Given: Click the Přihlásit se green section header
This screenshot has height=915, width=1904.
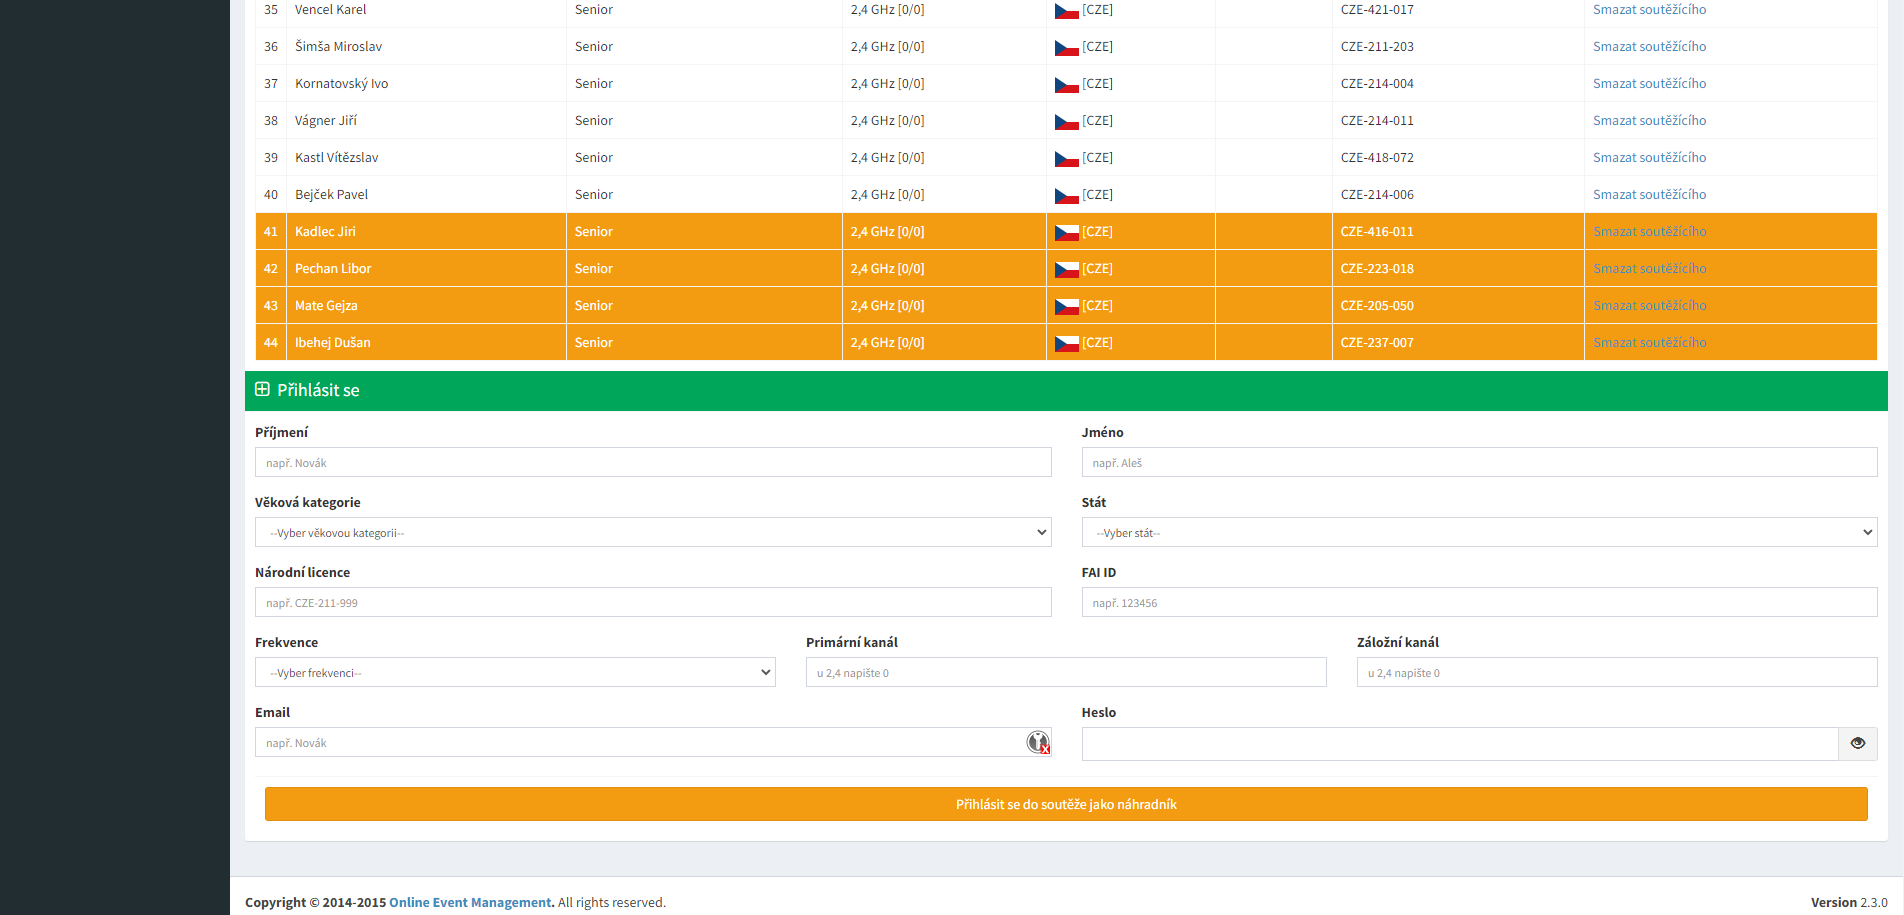Looking at the screenshot, I should click(1066, 391).
